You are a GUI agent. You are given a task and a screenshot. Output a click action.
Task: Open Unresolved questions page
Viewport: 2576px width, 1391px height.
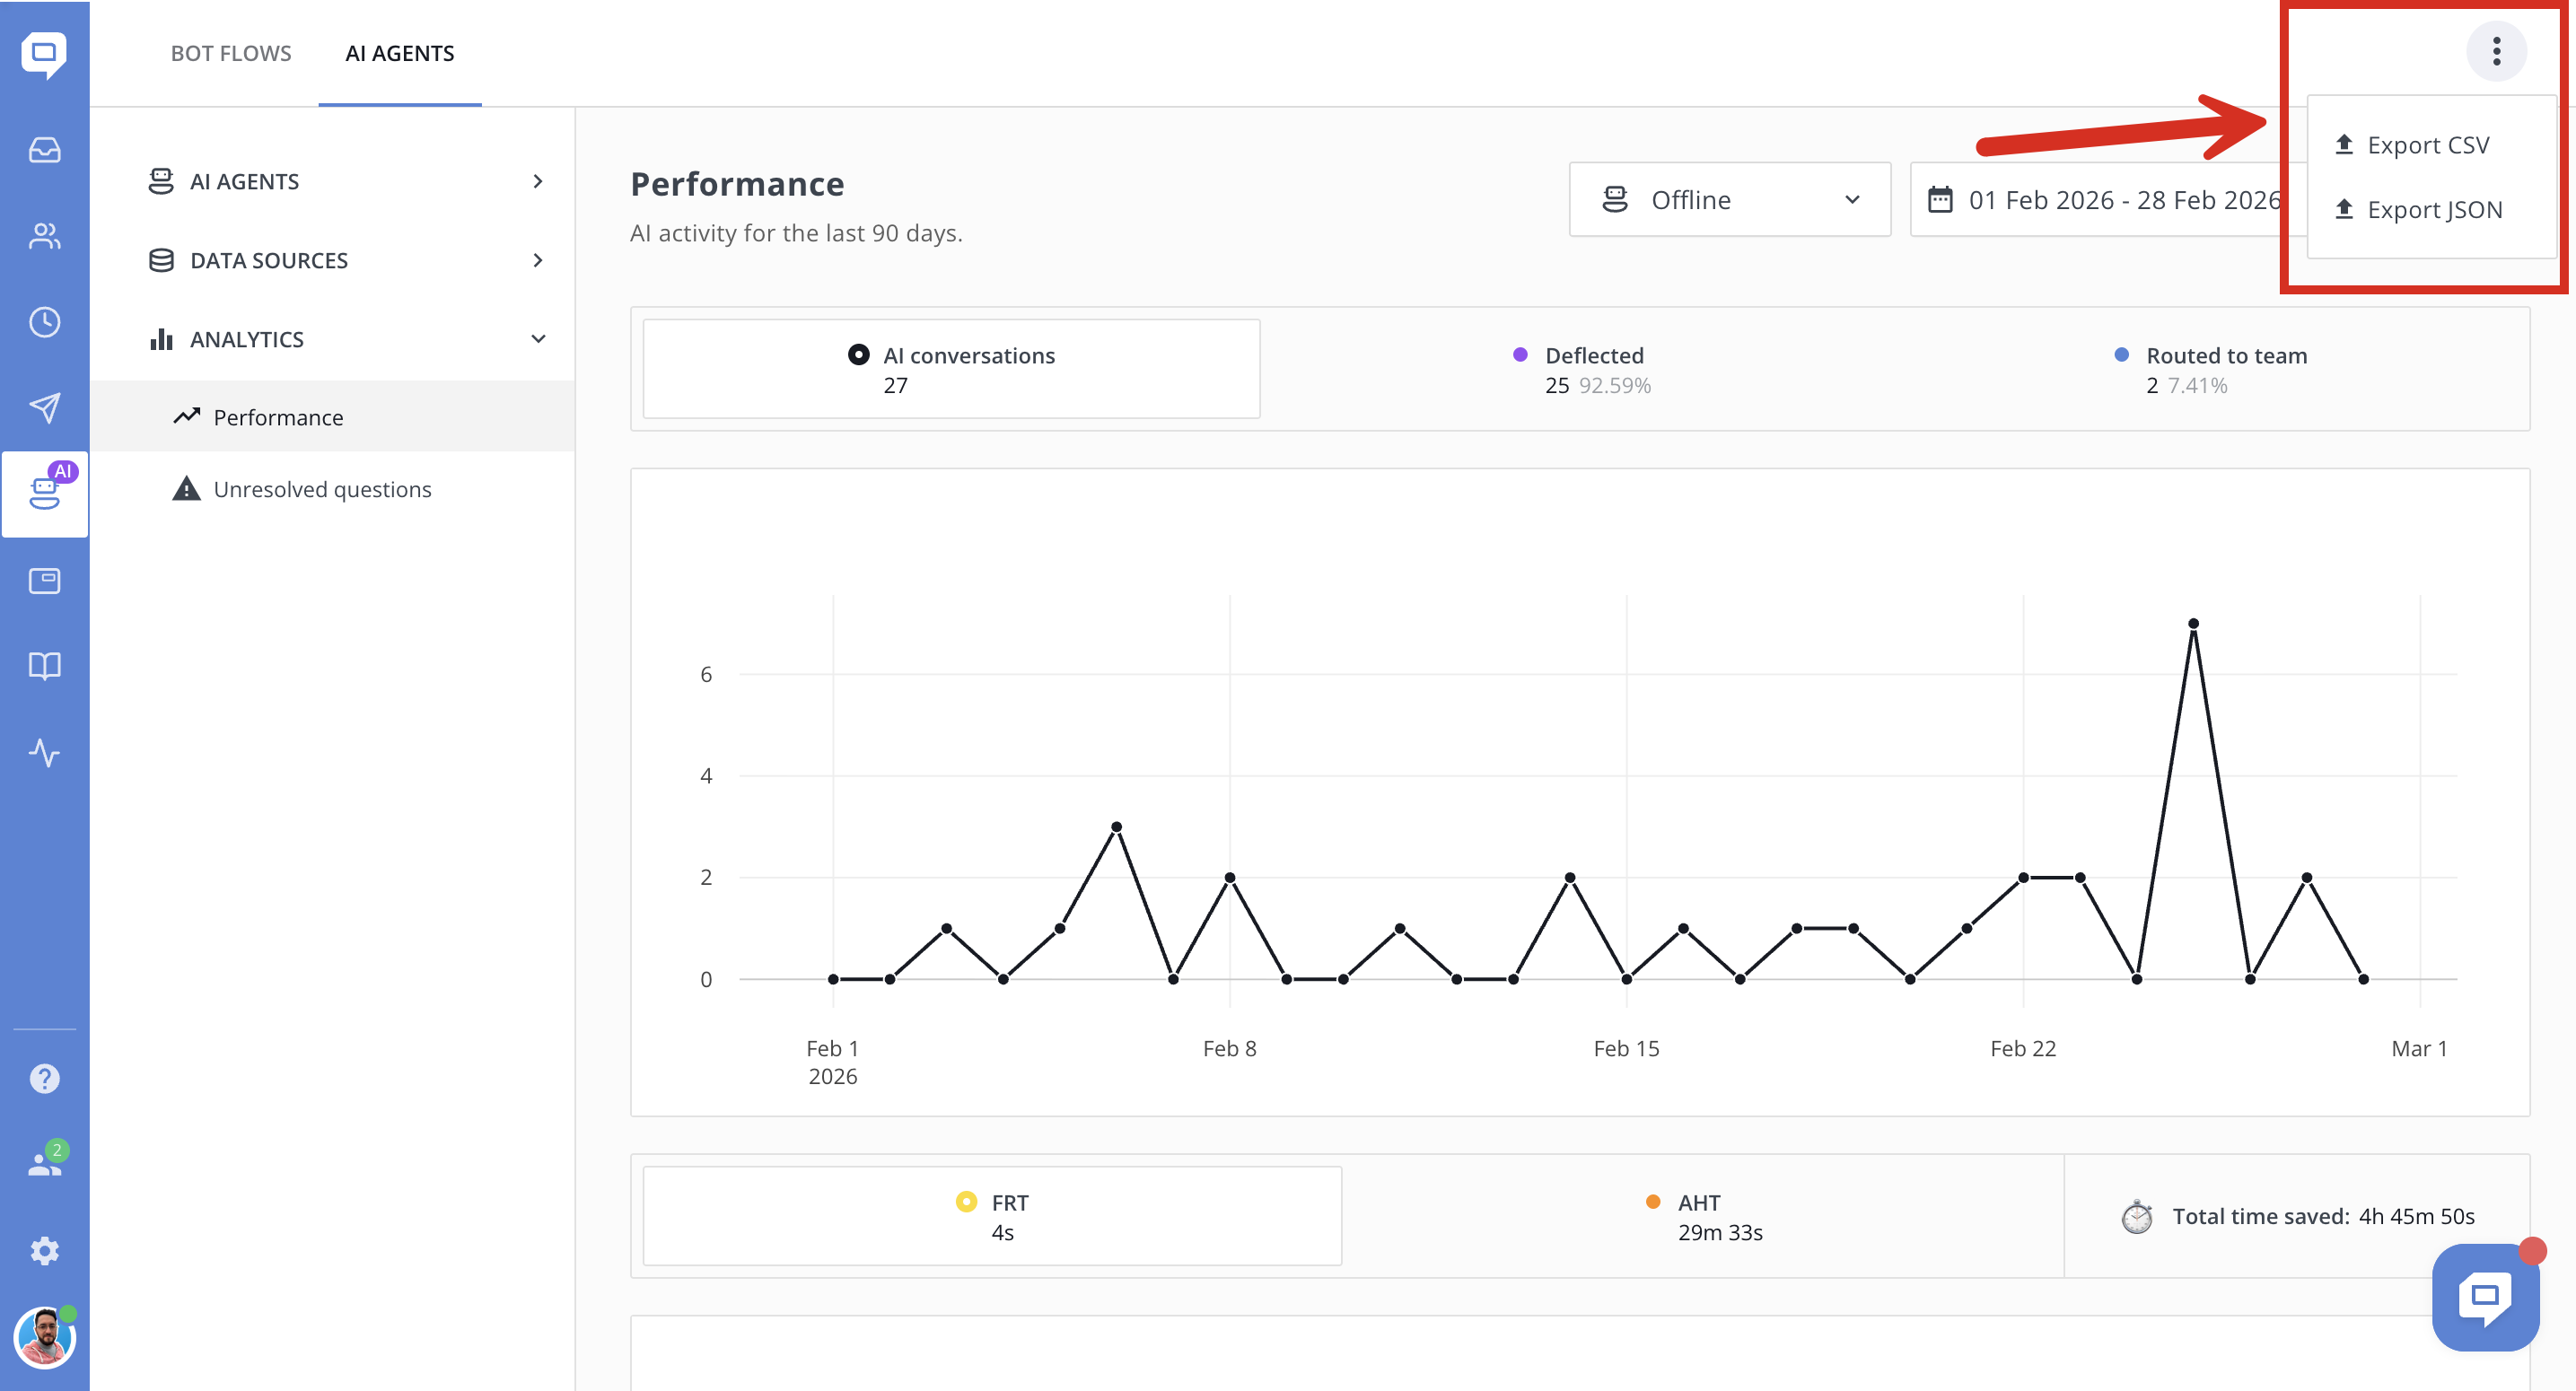click(x=322, y=489)
